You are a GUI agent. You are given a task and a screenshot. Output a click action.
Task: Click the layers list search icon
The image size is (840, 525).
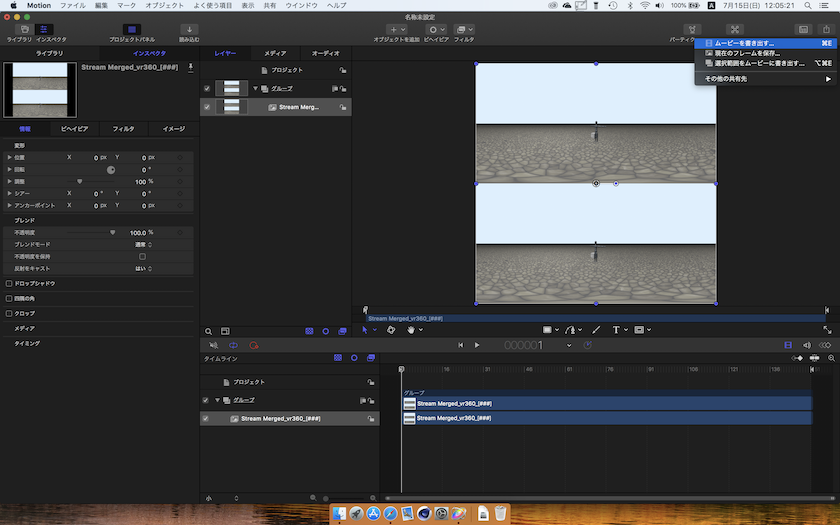pos(208,332)
